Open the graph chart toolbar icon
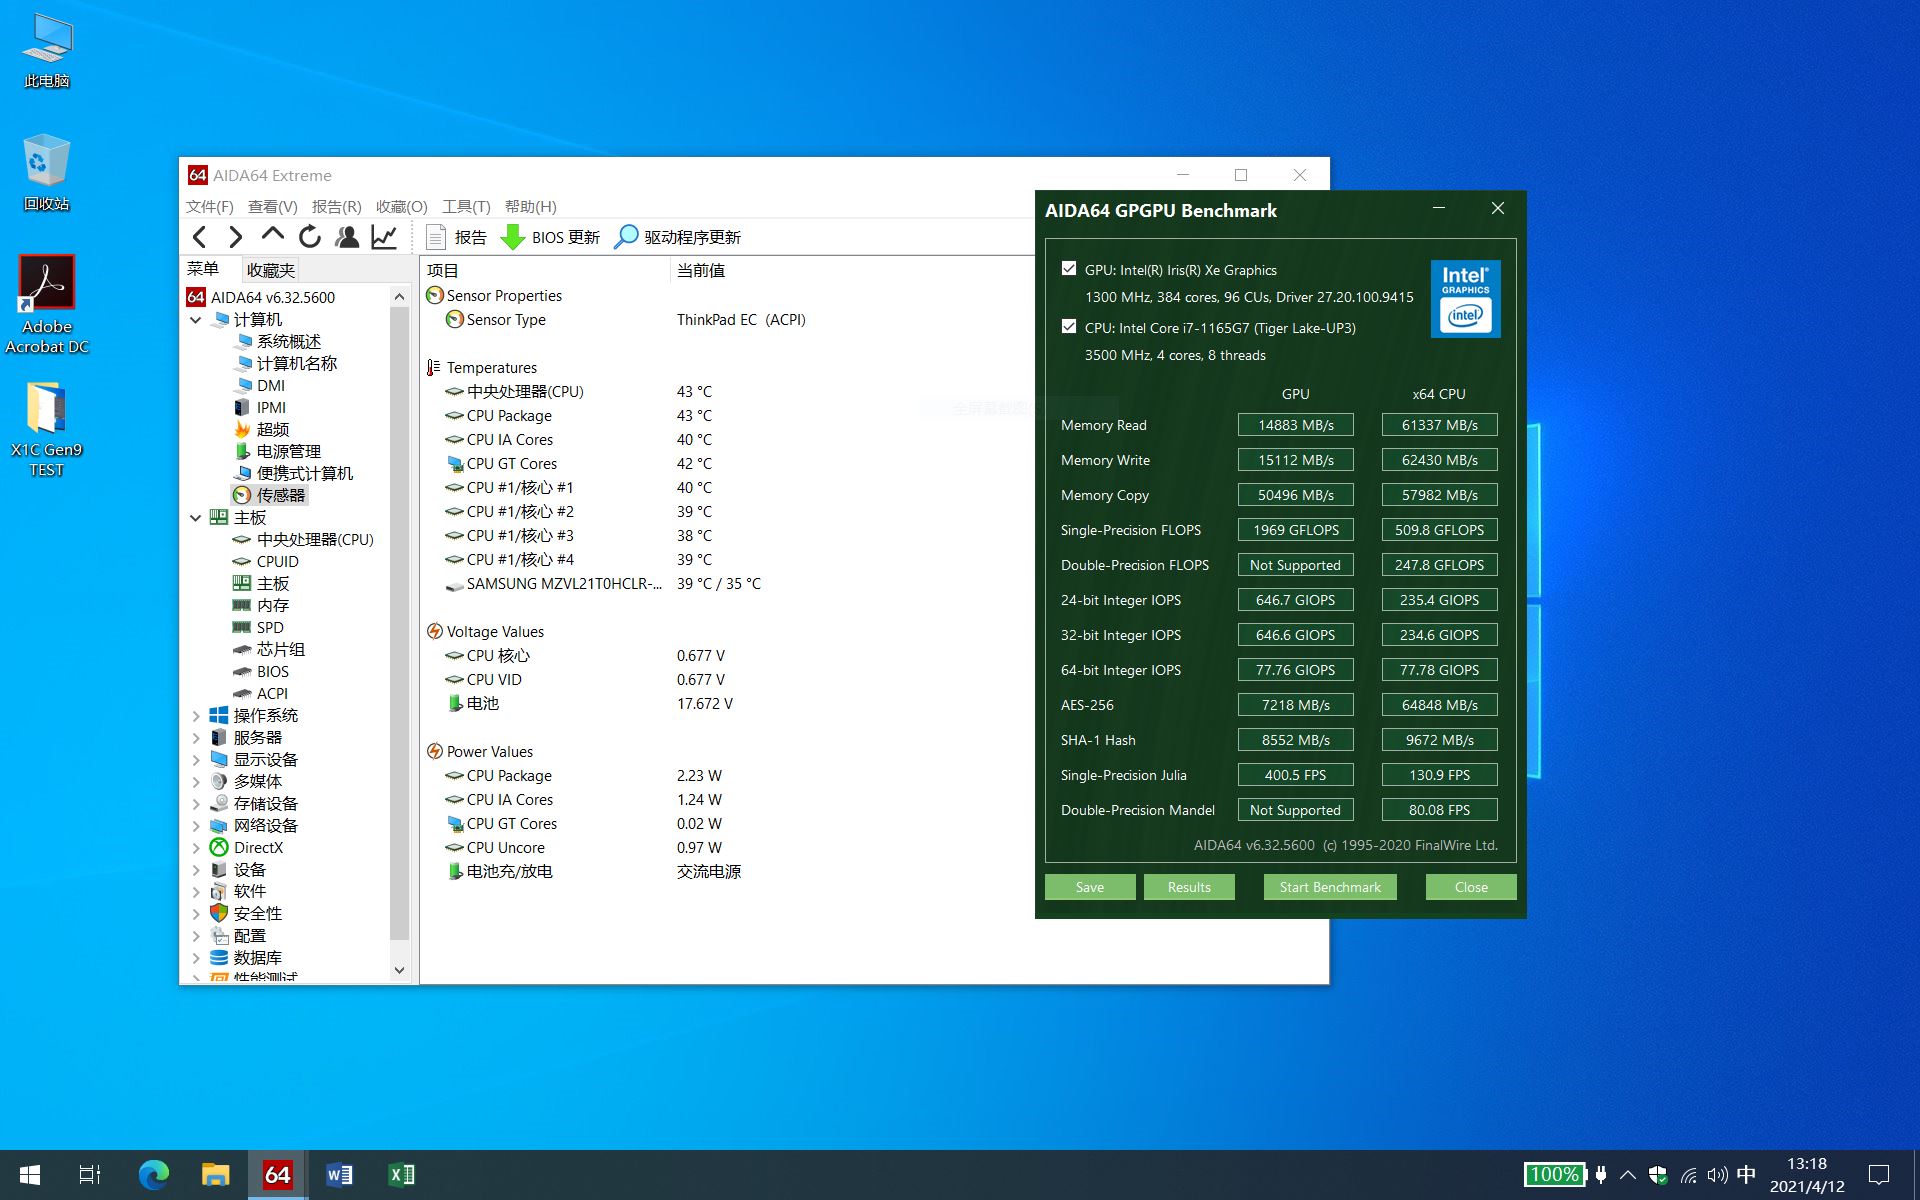The height and width of the screenshot is (1200, 1920). point(384,237)
